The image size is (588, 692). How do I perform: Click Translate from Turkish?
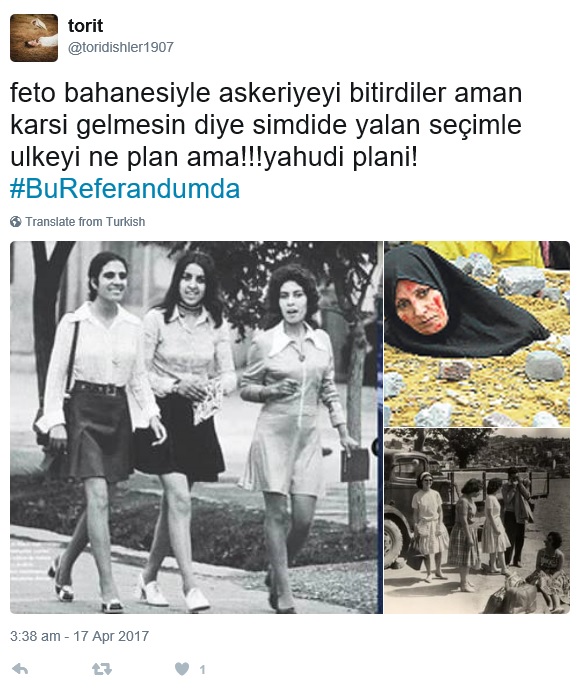85,221
